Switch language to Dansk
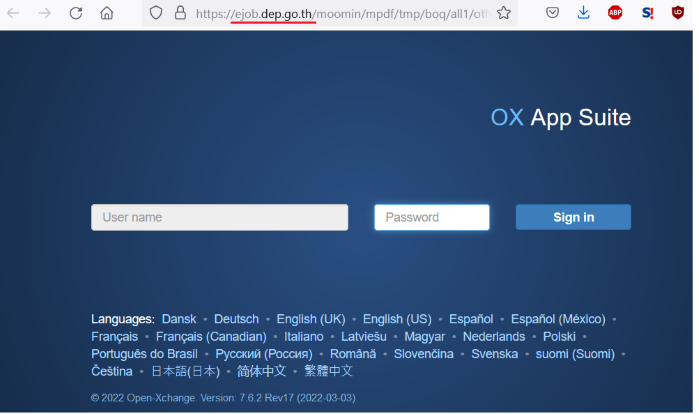 click(x=179, y=319)
